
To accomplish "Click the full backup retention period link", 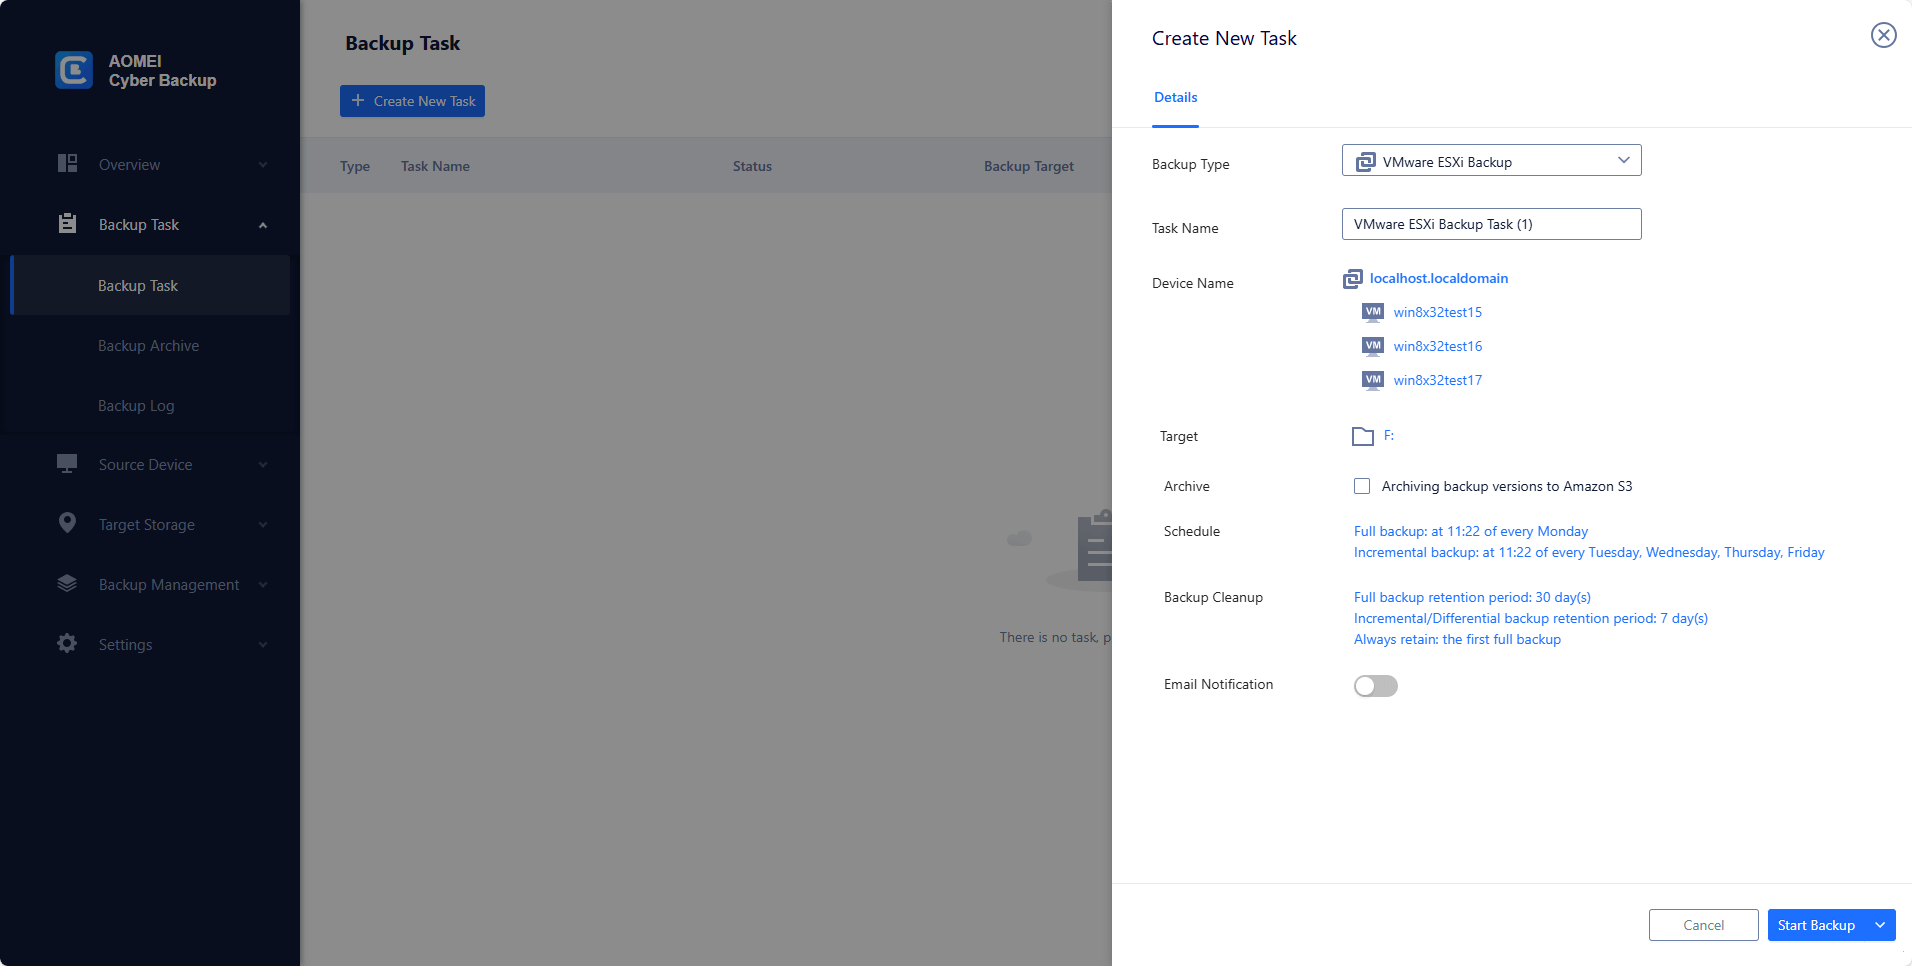I will [1472, 597].
